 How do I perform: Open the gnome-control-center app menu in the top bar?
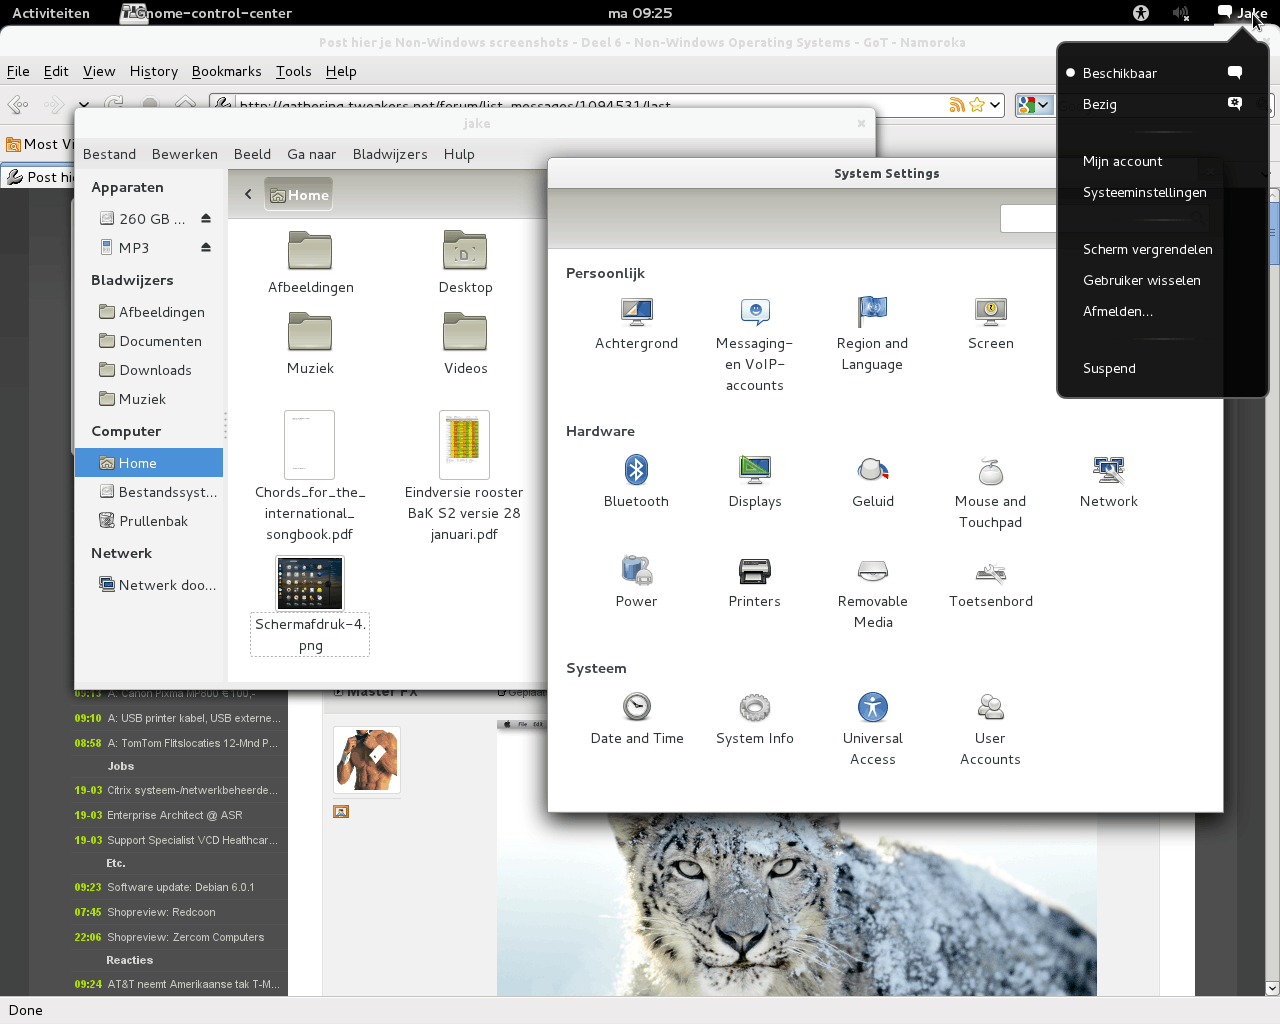coord(207,13)
